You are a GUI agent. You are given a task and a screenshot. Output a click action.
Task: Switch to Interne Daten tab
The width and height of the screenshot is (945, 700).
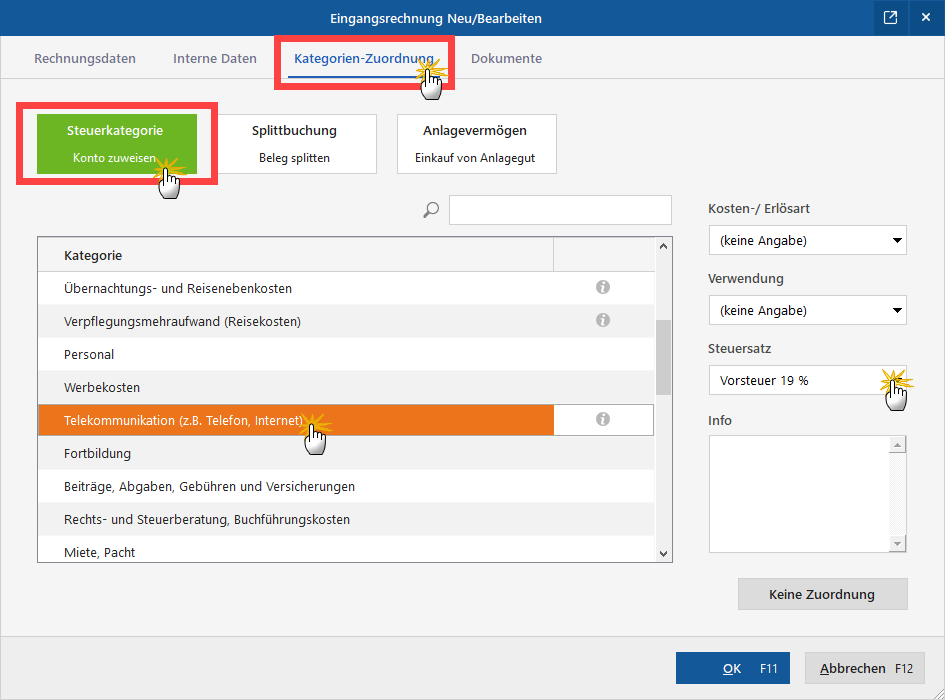[215, 58]
